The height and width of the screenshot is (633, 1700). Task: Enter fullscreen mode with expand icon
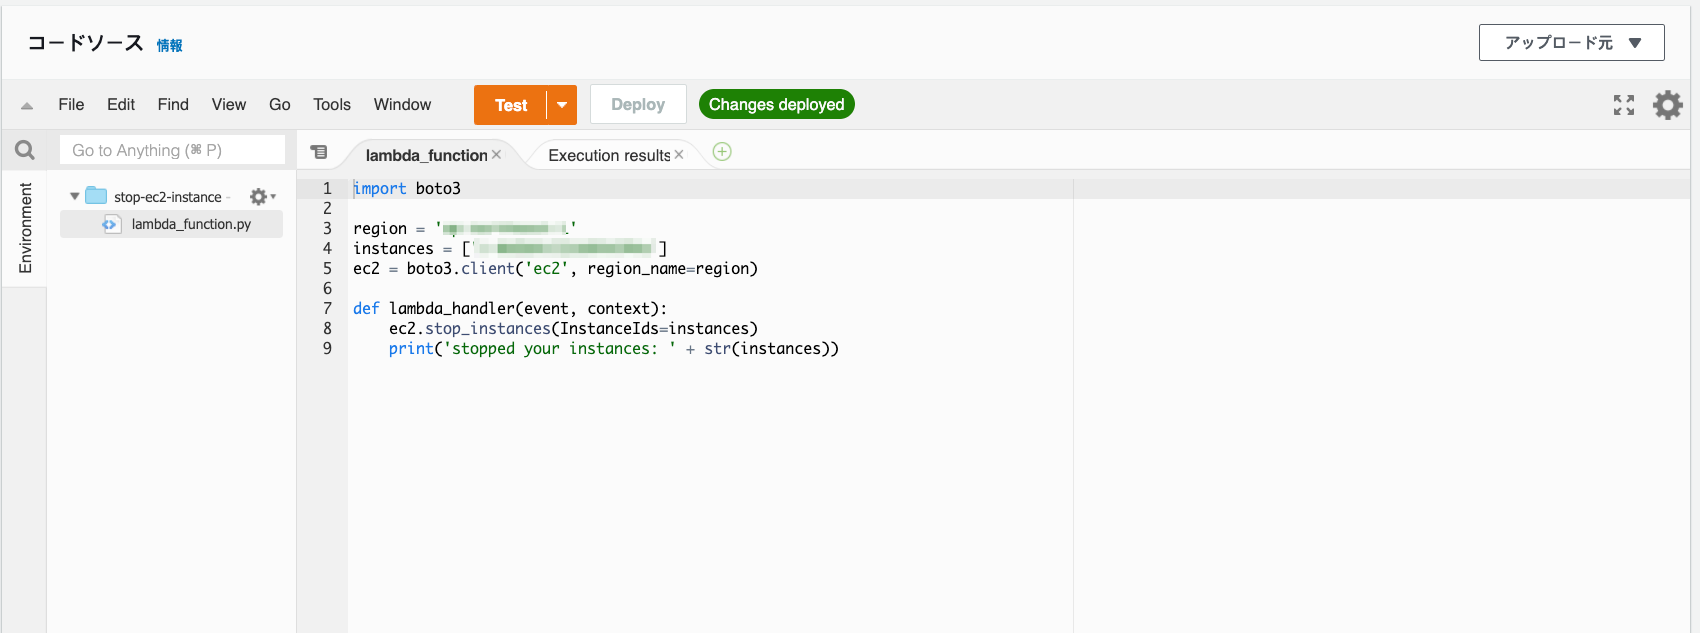click(1623, 105)
